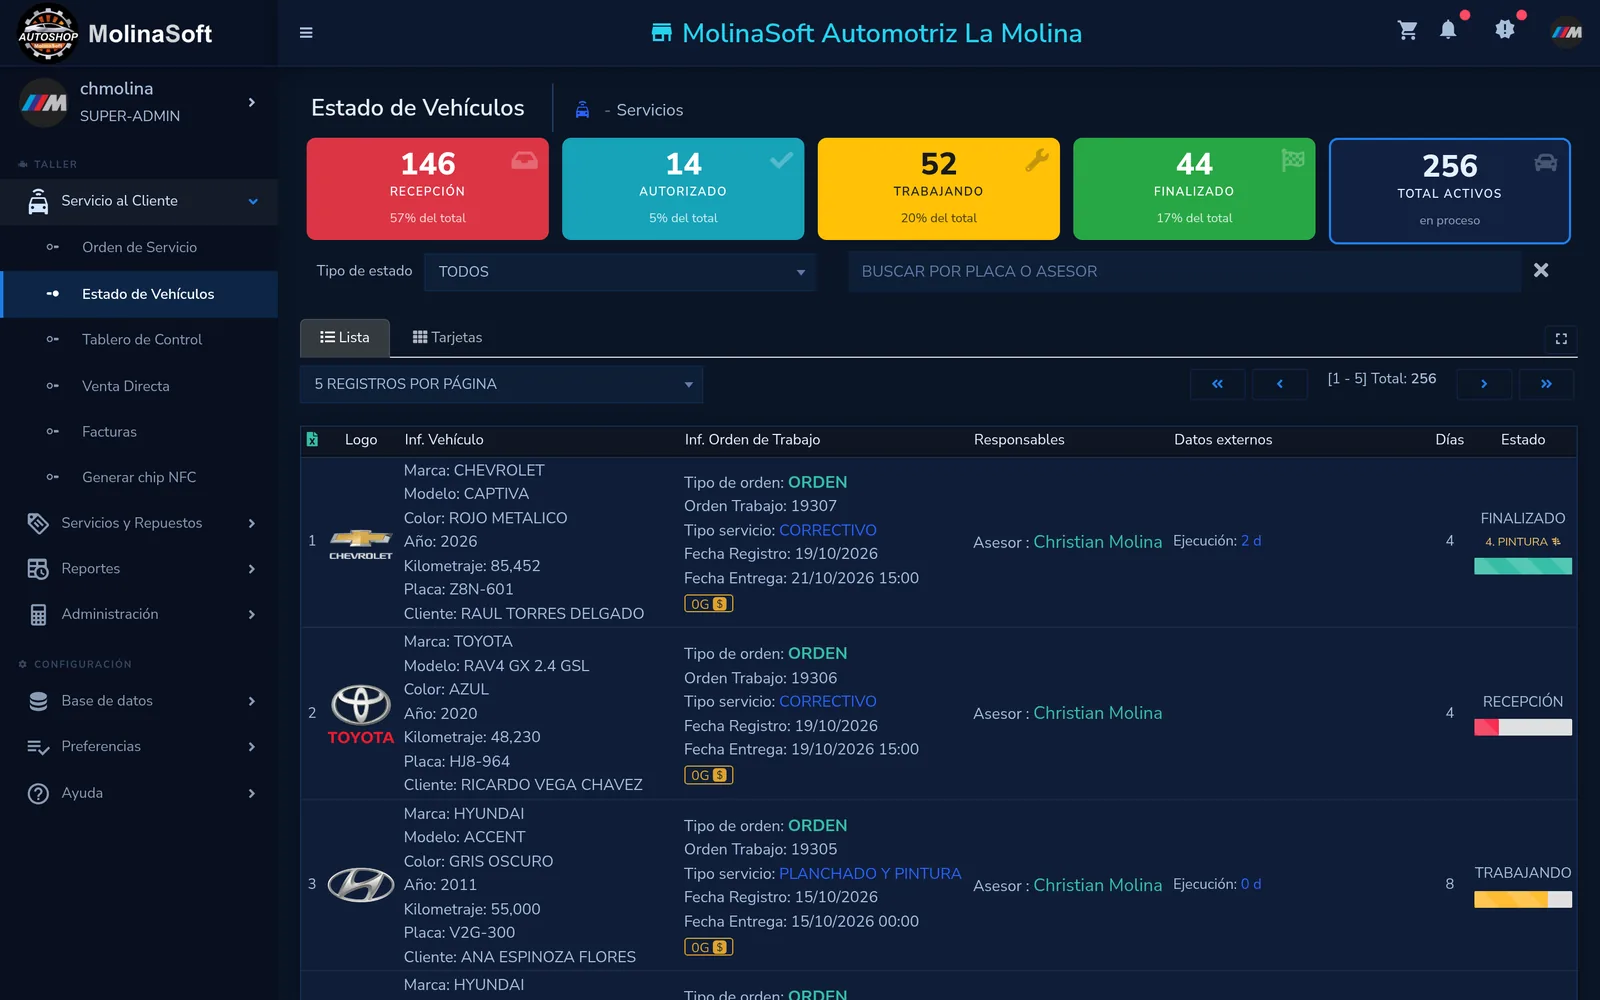Filter by the 14 Autorizado card

pos(683,189)
